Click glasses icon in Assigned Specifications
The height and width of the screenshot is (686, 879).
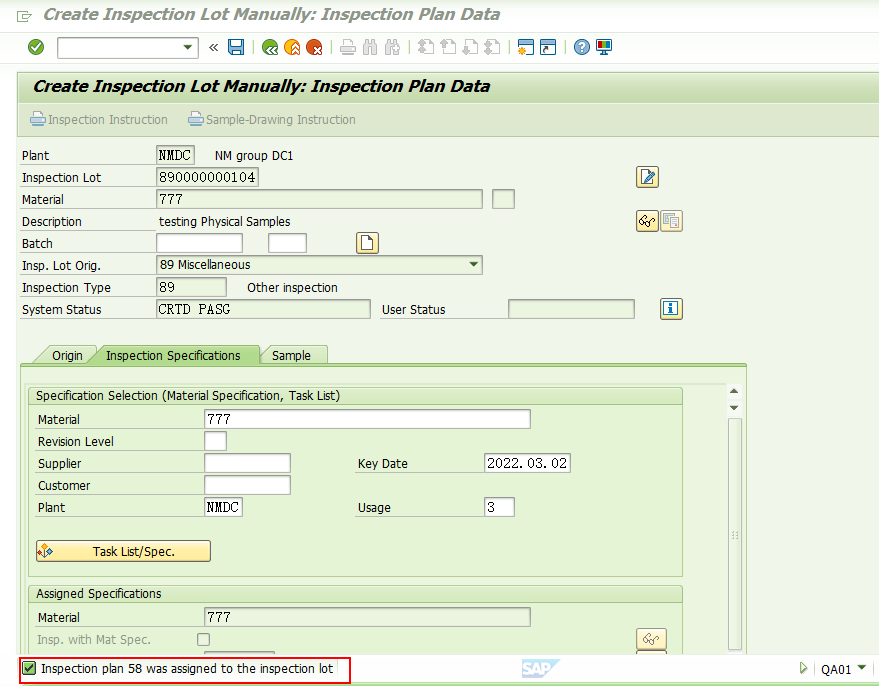pyautogui.click(x=651, y=638)
